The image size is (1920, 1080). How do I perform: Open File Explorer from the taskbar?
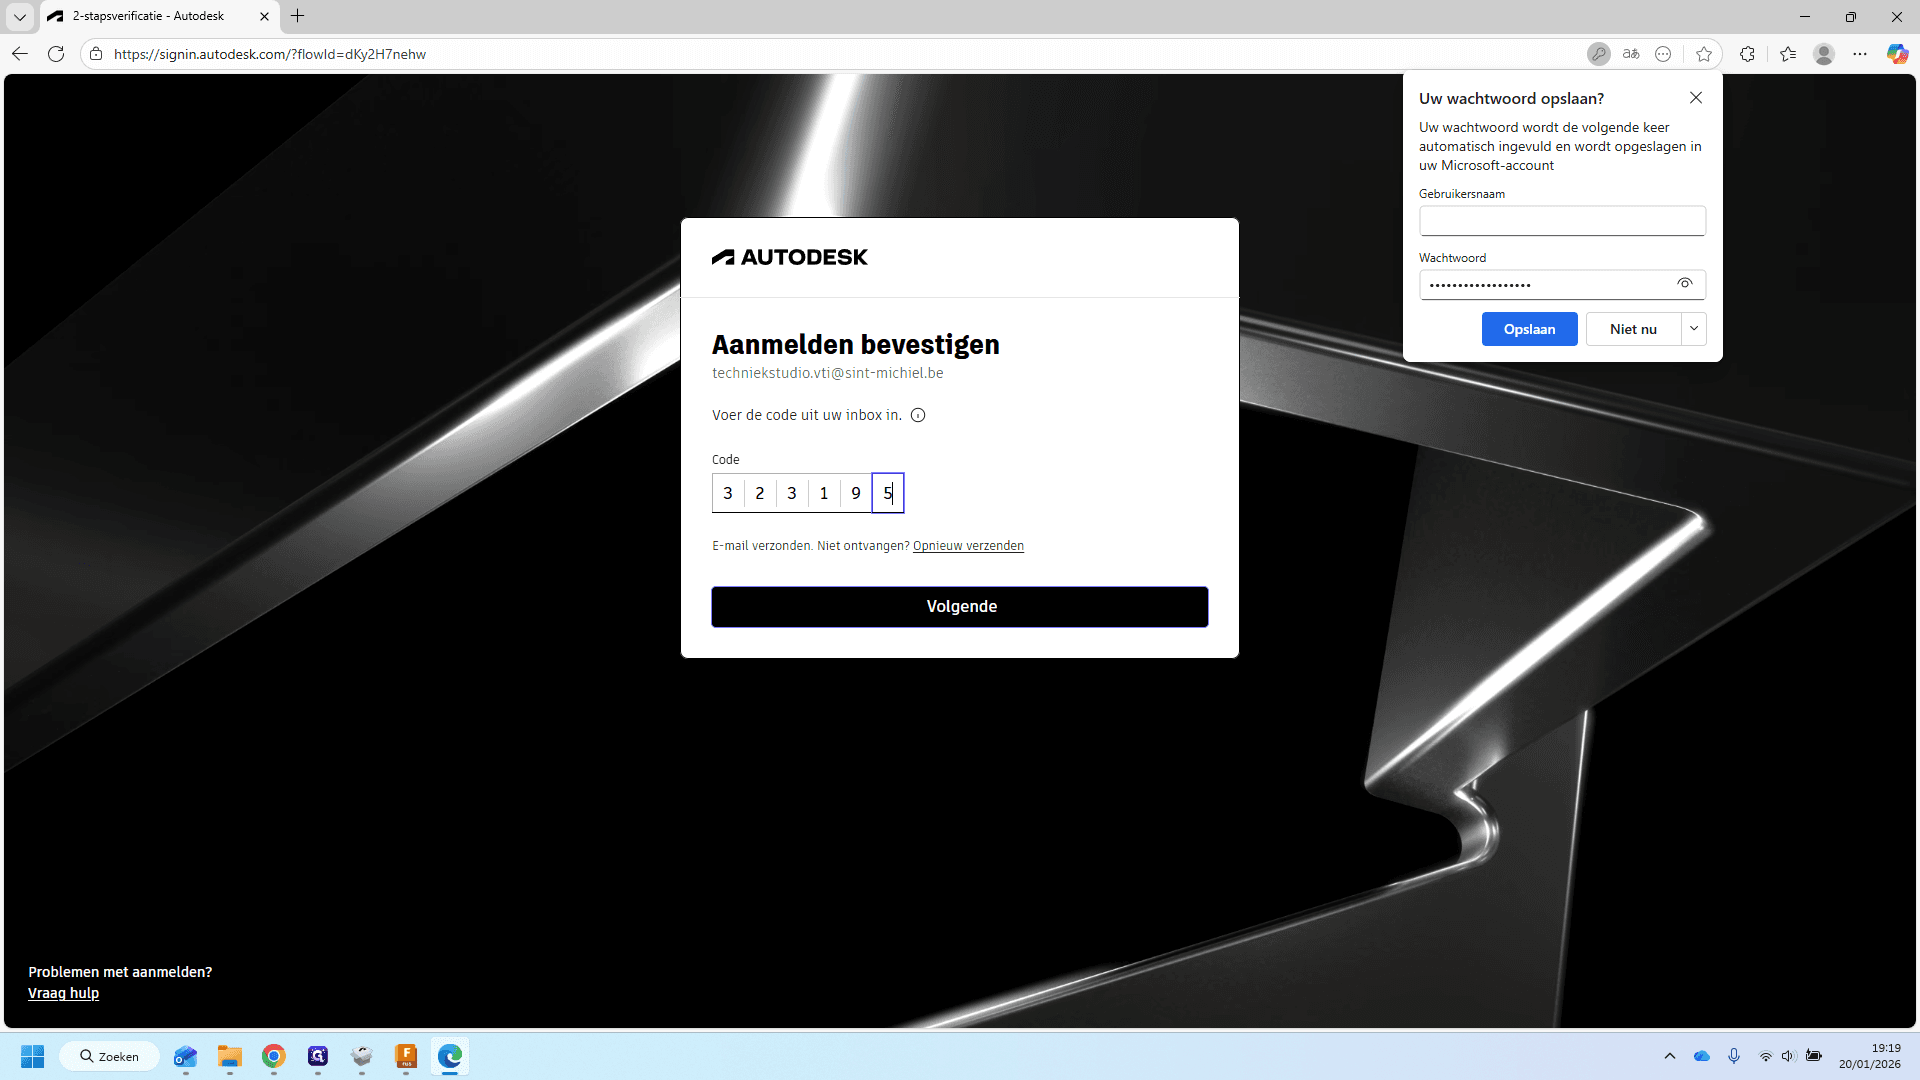pos(230,1056)
